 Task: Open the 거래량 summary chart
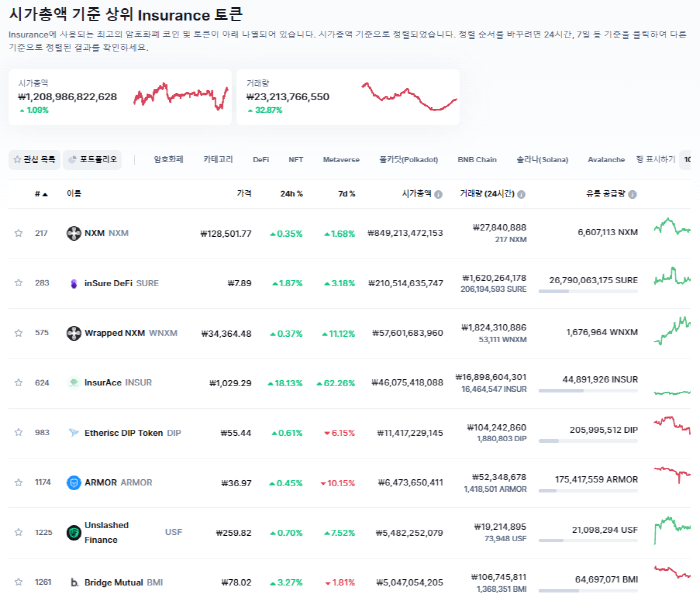pos(409,96)
